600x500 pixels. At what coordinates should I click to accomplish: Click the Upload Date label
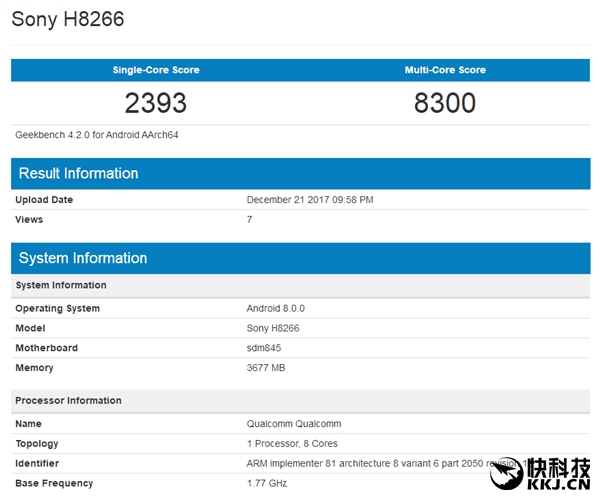(x=44, y=200)
